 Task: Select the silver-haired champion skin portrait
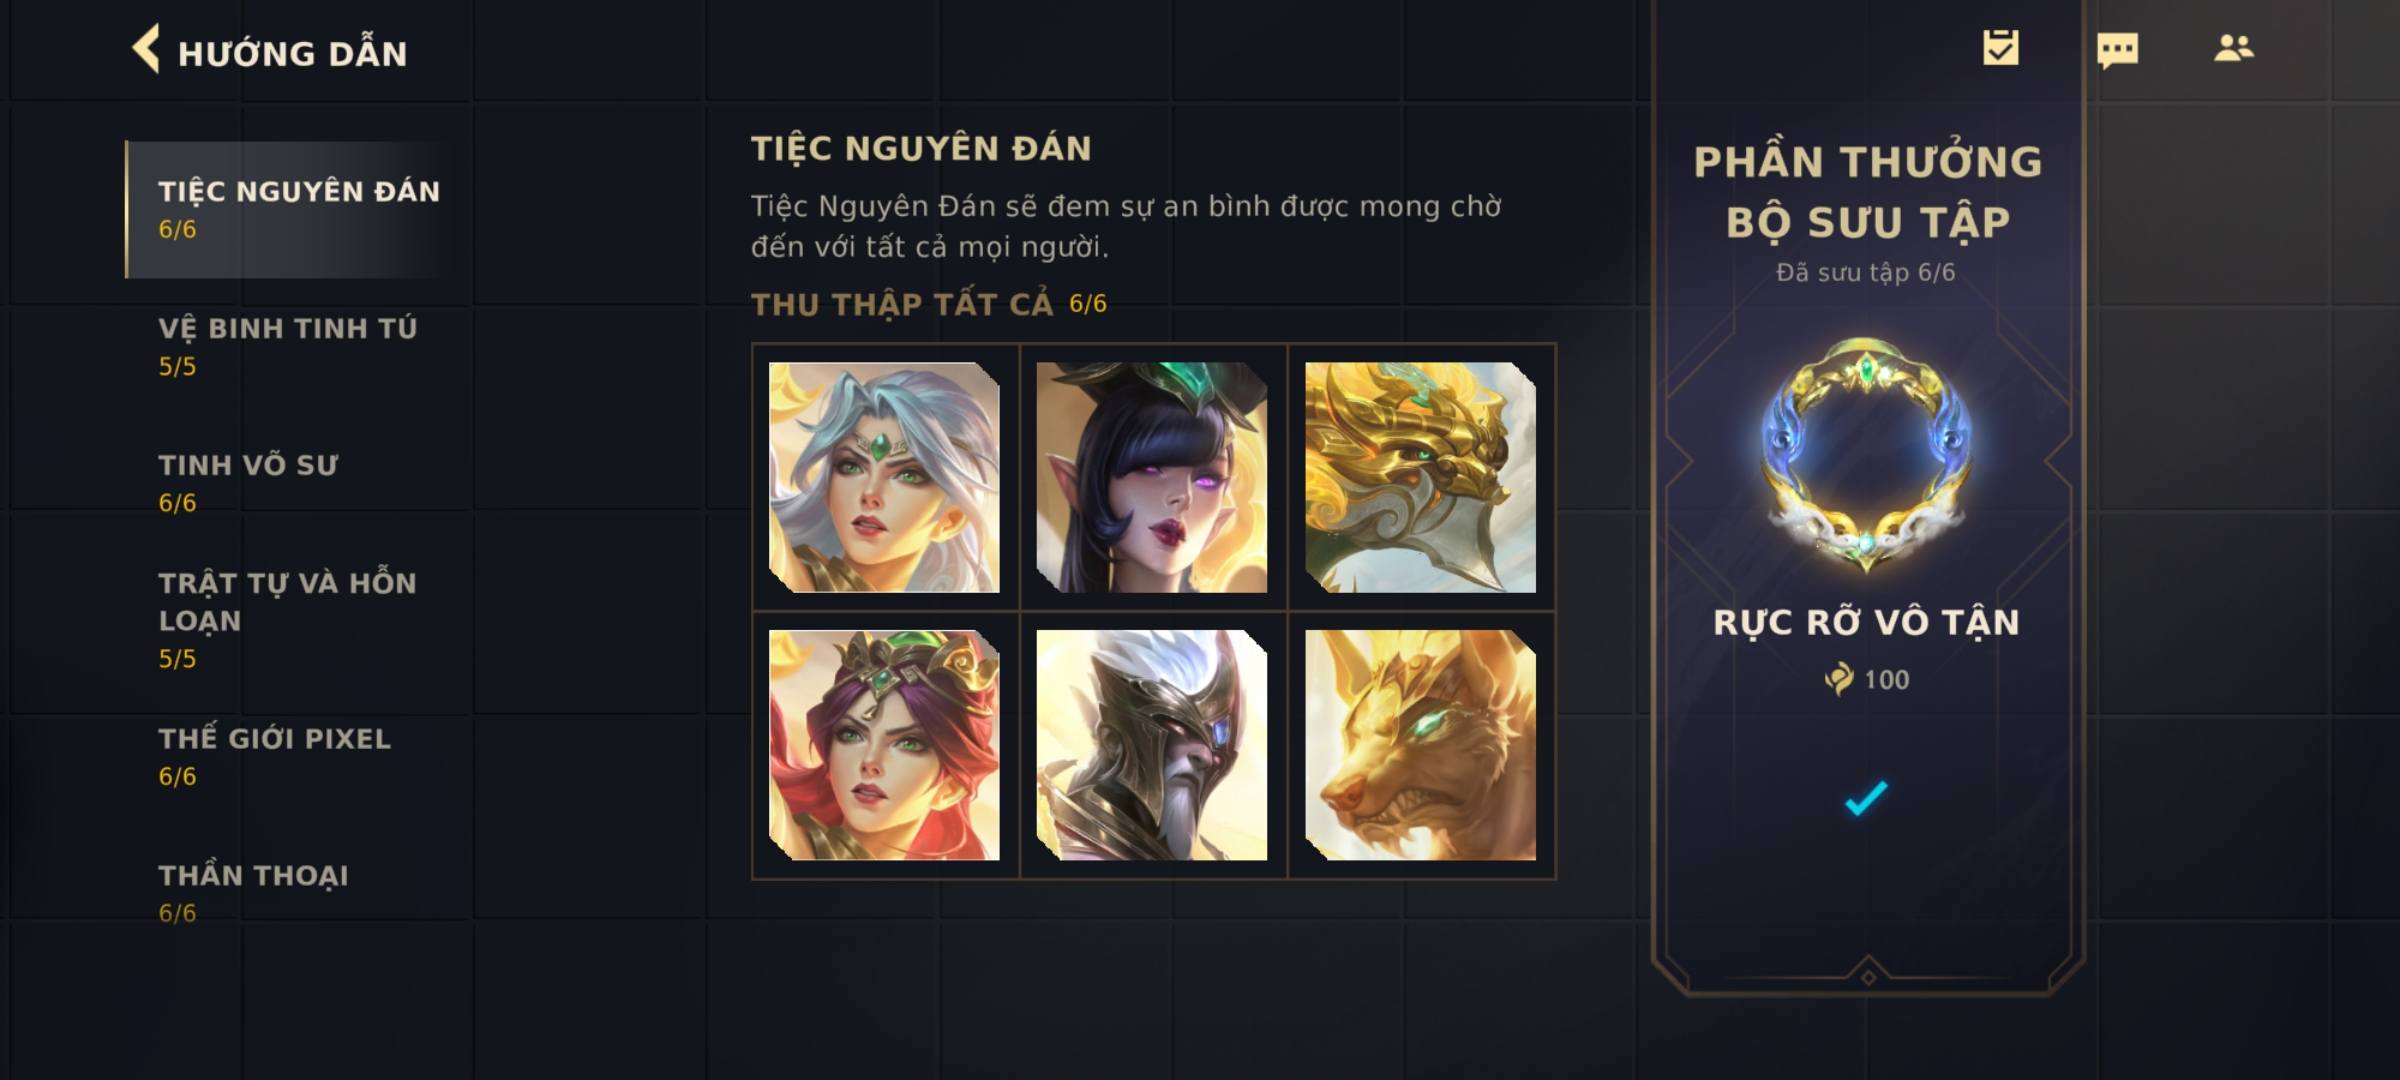click(x=884, y=477)
